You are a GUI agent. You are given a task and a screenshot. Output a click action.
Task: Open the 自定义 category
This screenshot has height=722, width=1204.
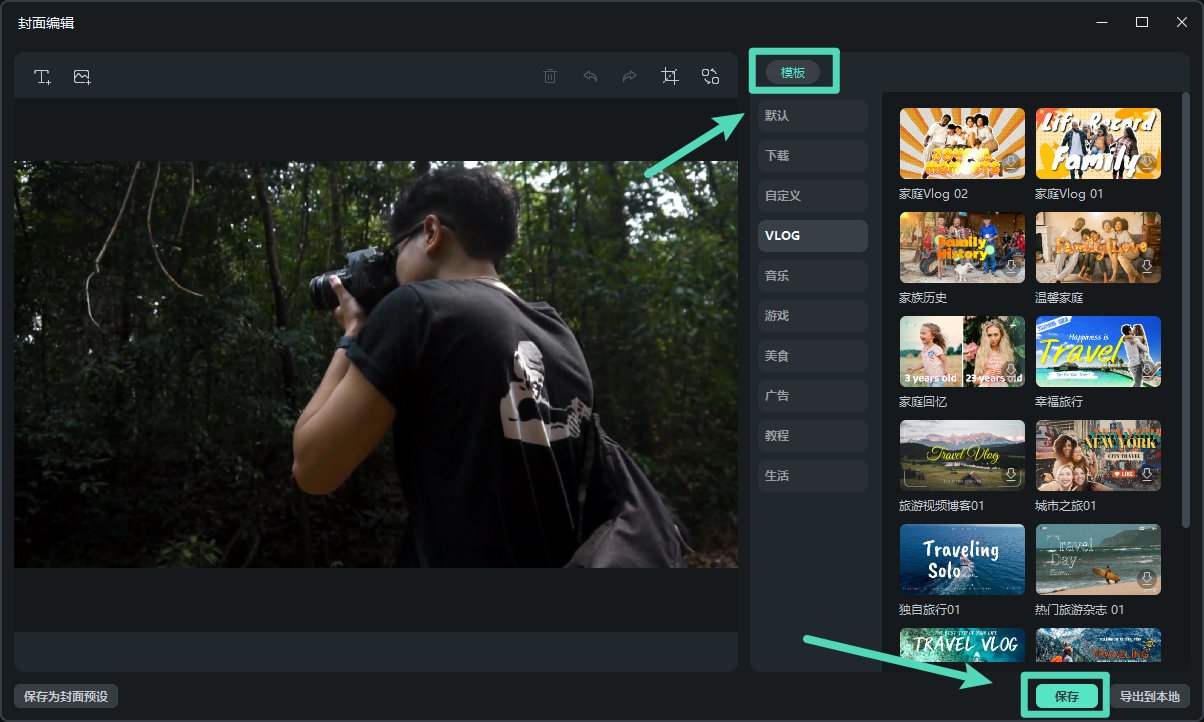812,196
